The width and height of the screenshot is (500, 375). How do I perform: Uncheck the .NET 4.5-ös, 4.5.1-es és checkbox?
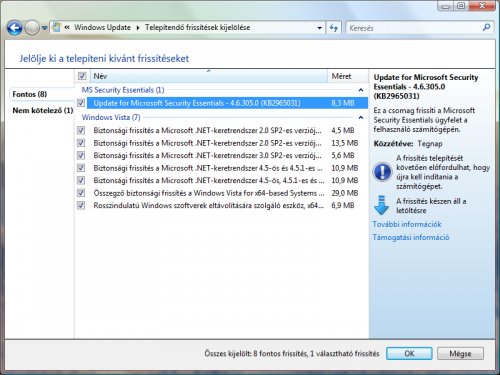(81, 180)
